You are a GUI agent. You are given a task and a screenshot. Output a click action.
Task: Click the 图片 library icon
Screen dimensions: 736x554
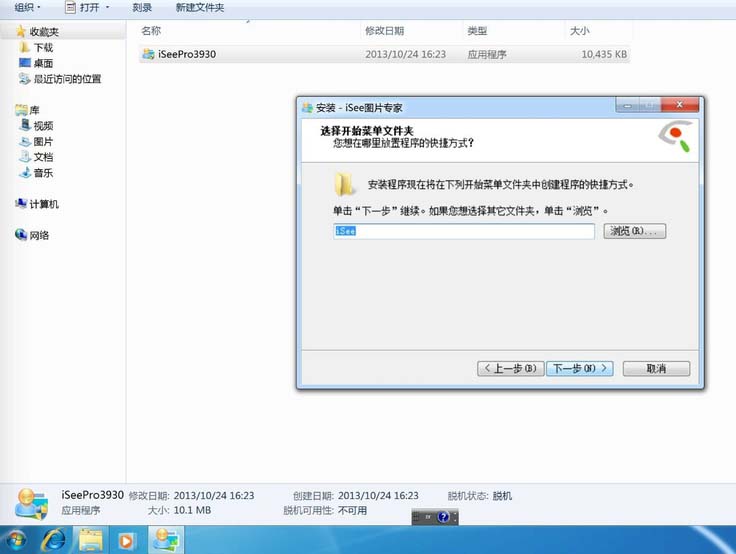(25, 141)
